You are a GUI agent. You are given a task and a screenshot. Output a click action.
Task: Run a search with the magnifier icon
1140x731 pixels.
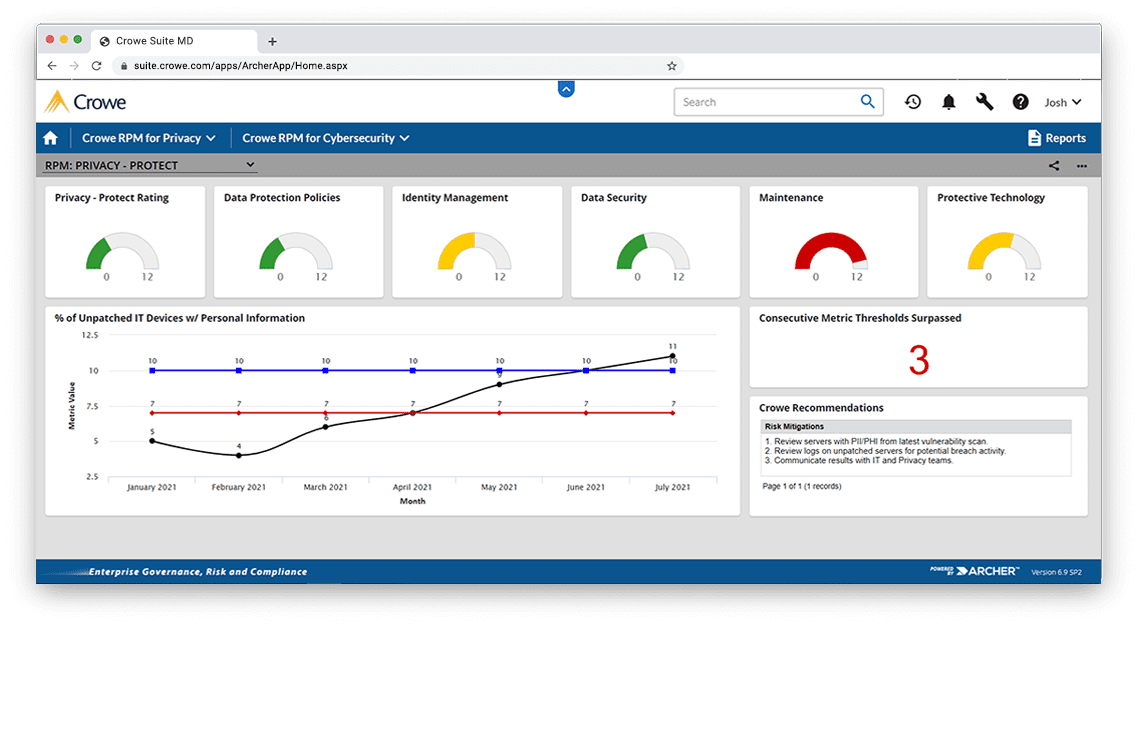click(867, 101)
